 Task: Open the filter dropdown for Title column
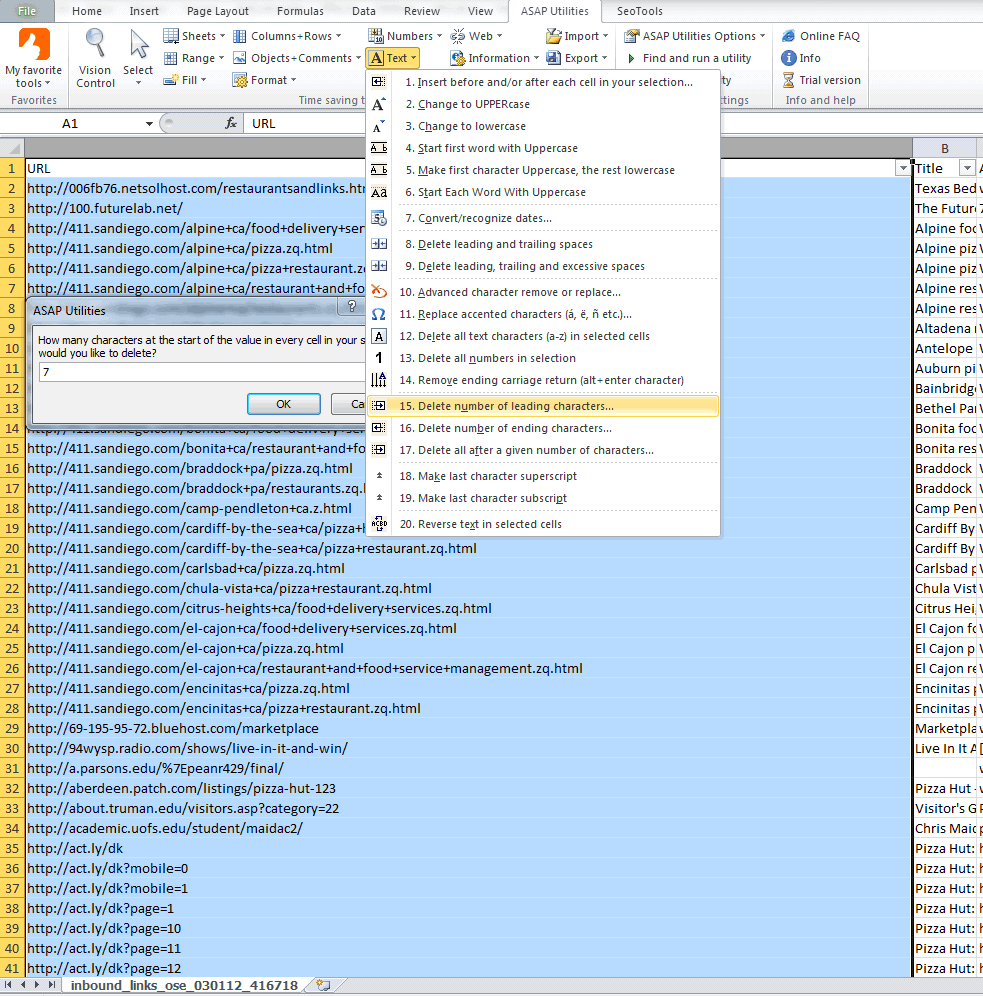coord(966,168)
